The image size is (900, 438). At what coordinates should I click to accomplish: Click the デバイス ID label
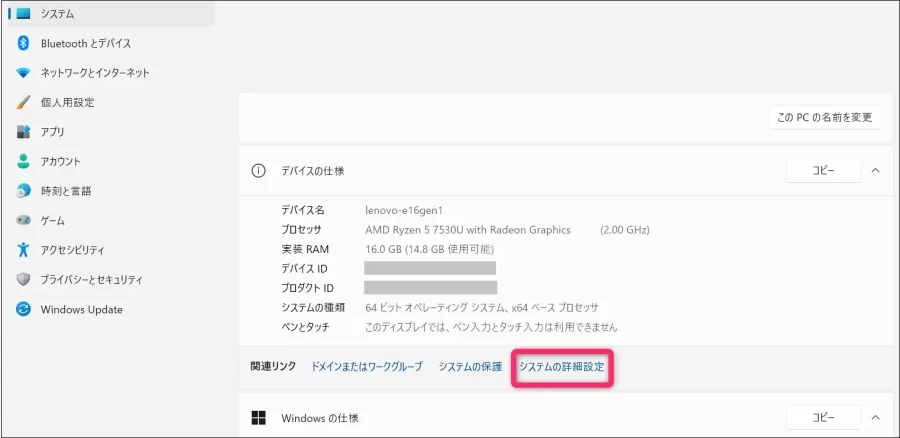(304, 269)
